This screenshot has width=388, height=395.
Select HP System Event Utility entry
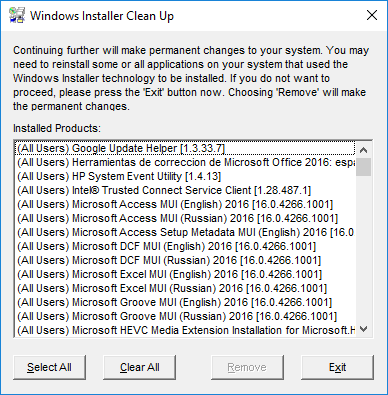[185, 176]
